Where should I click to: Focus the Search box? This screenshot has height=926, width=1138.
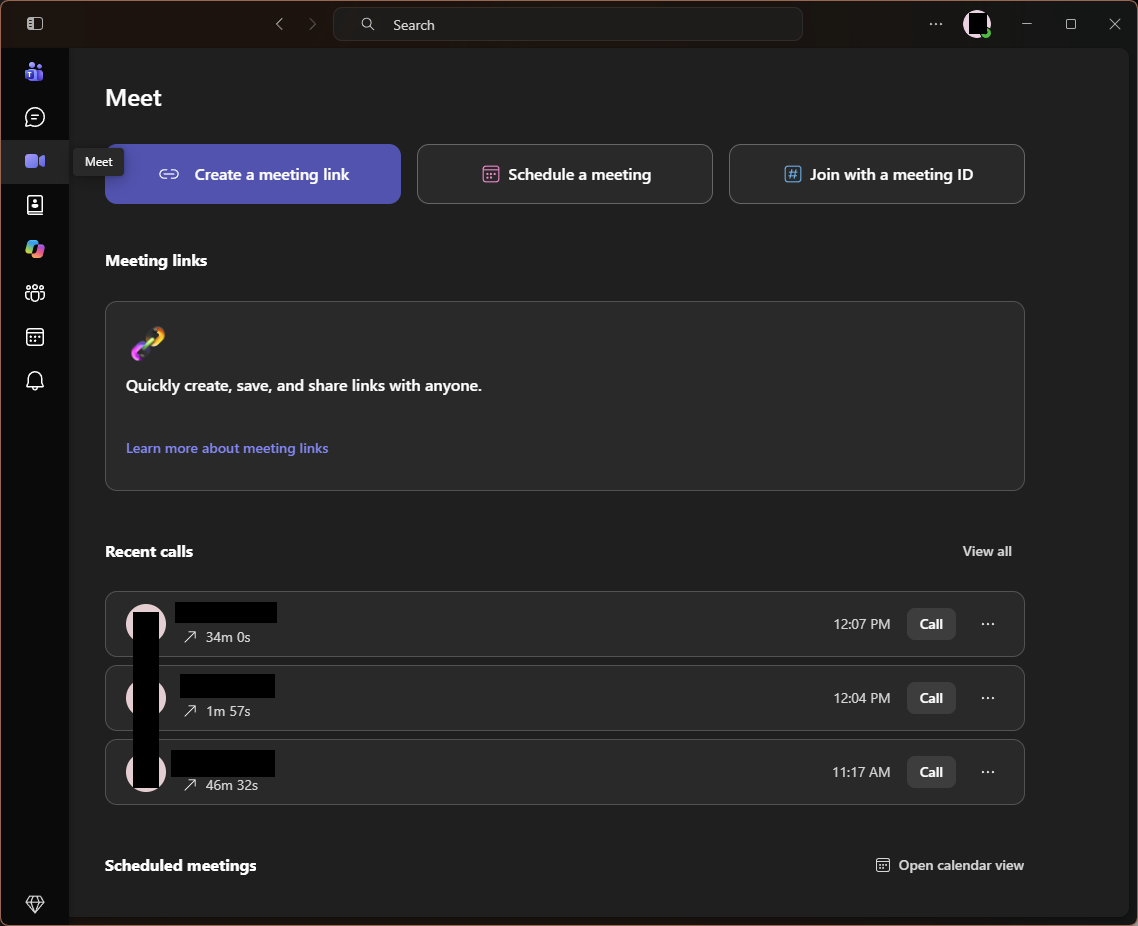pyautogui.click(x=568, y=25)
